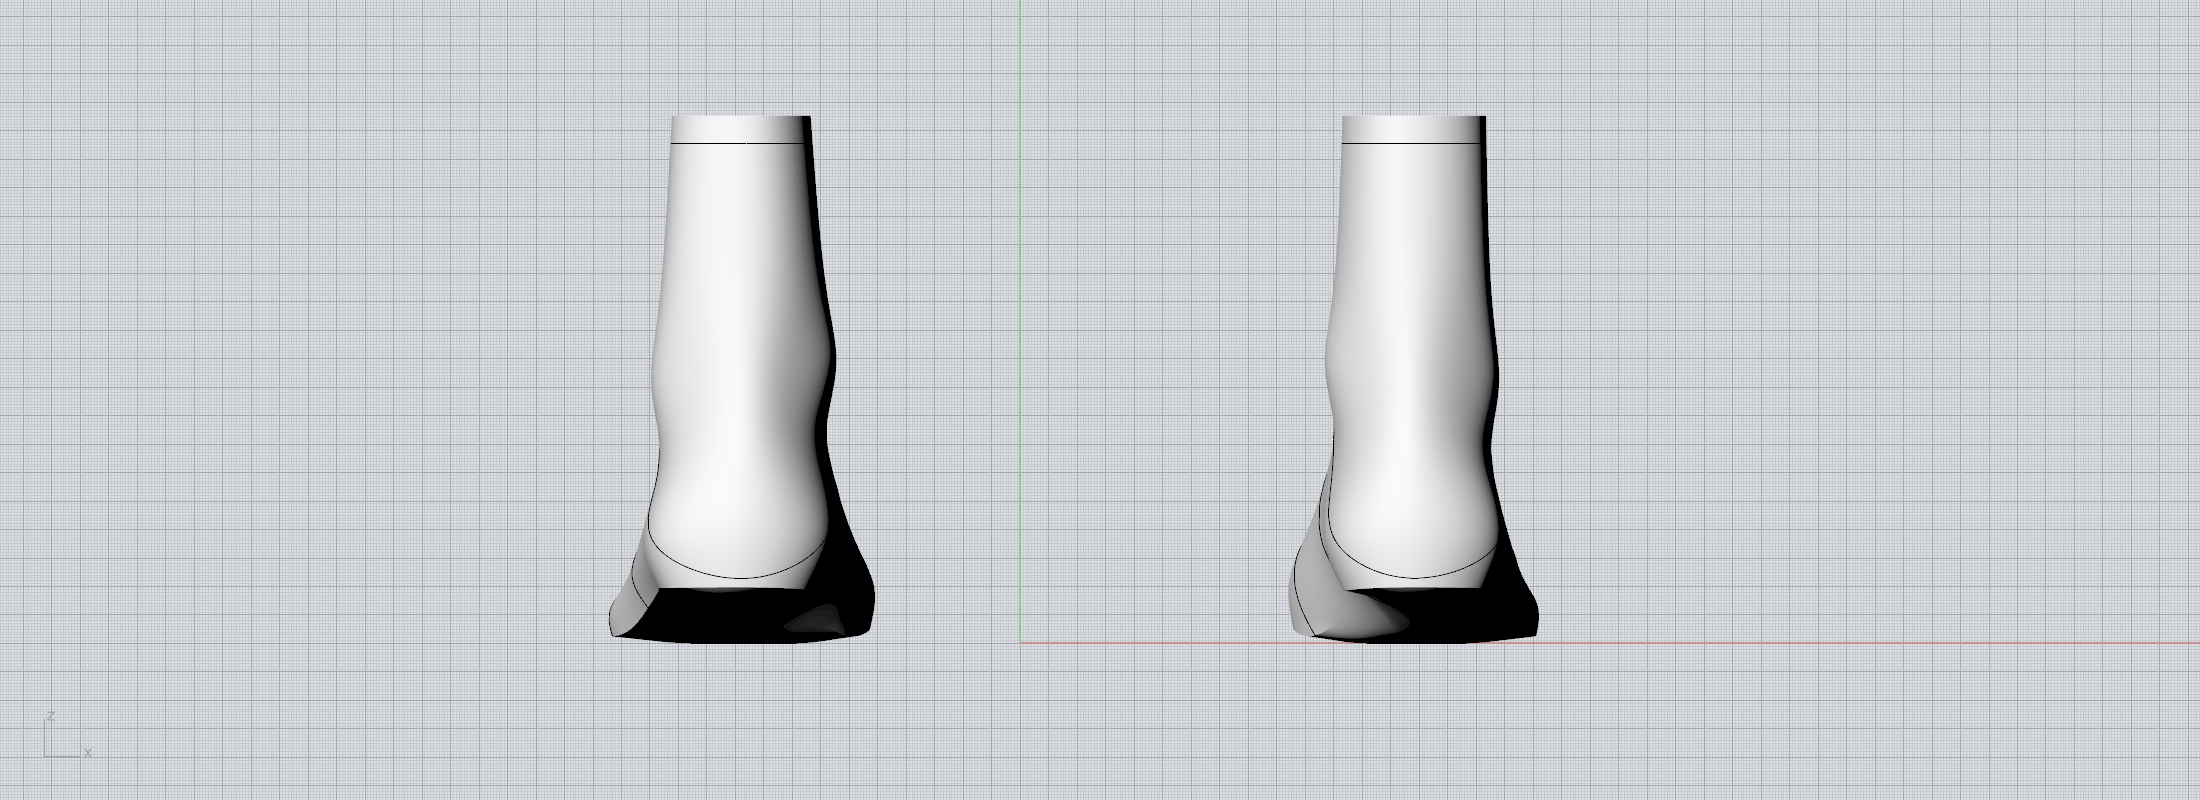Select the right boot-shaped model body
The image size is (2200, 800).
pos(1410,350)
